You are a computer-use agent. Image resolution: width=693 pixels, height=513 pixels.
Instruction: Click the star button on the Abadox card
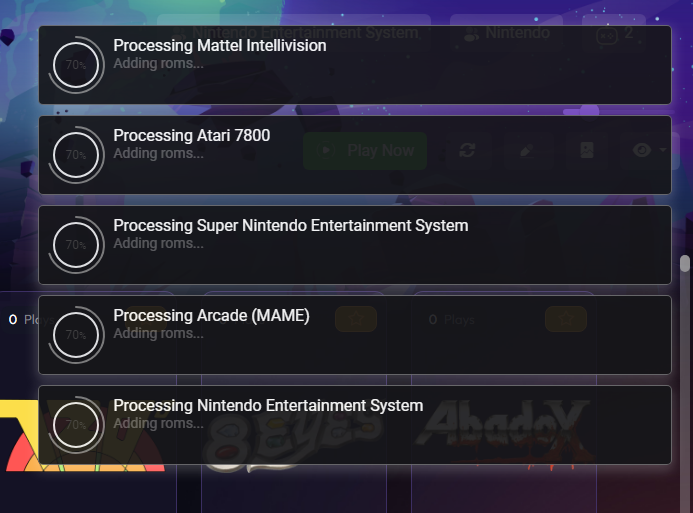tap(566, 319)
